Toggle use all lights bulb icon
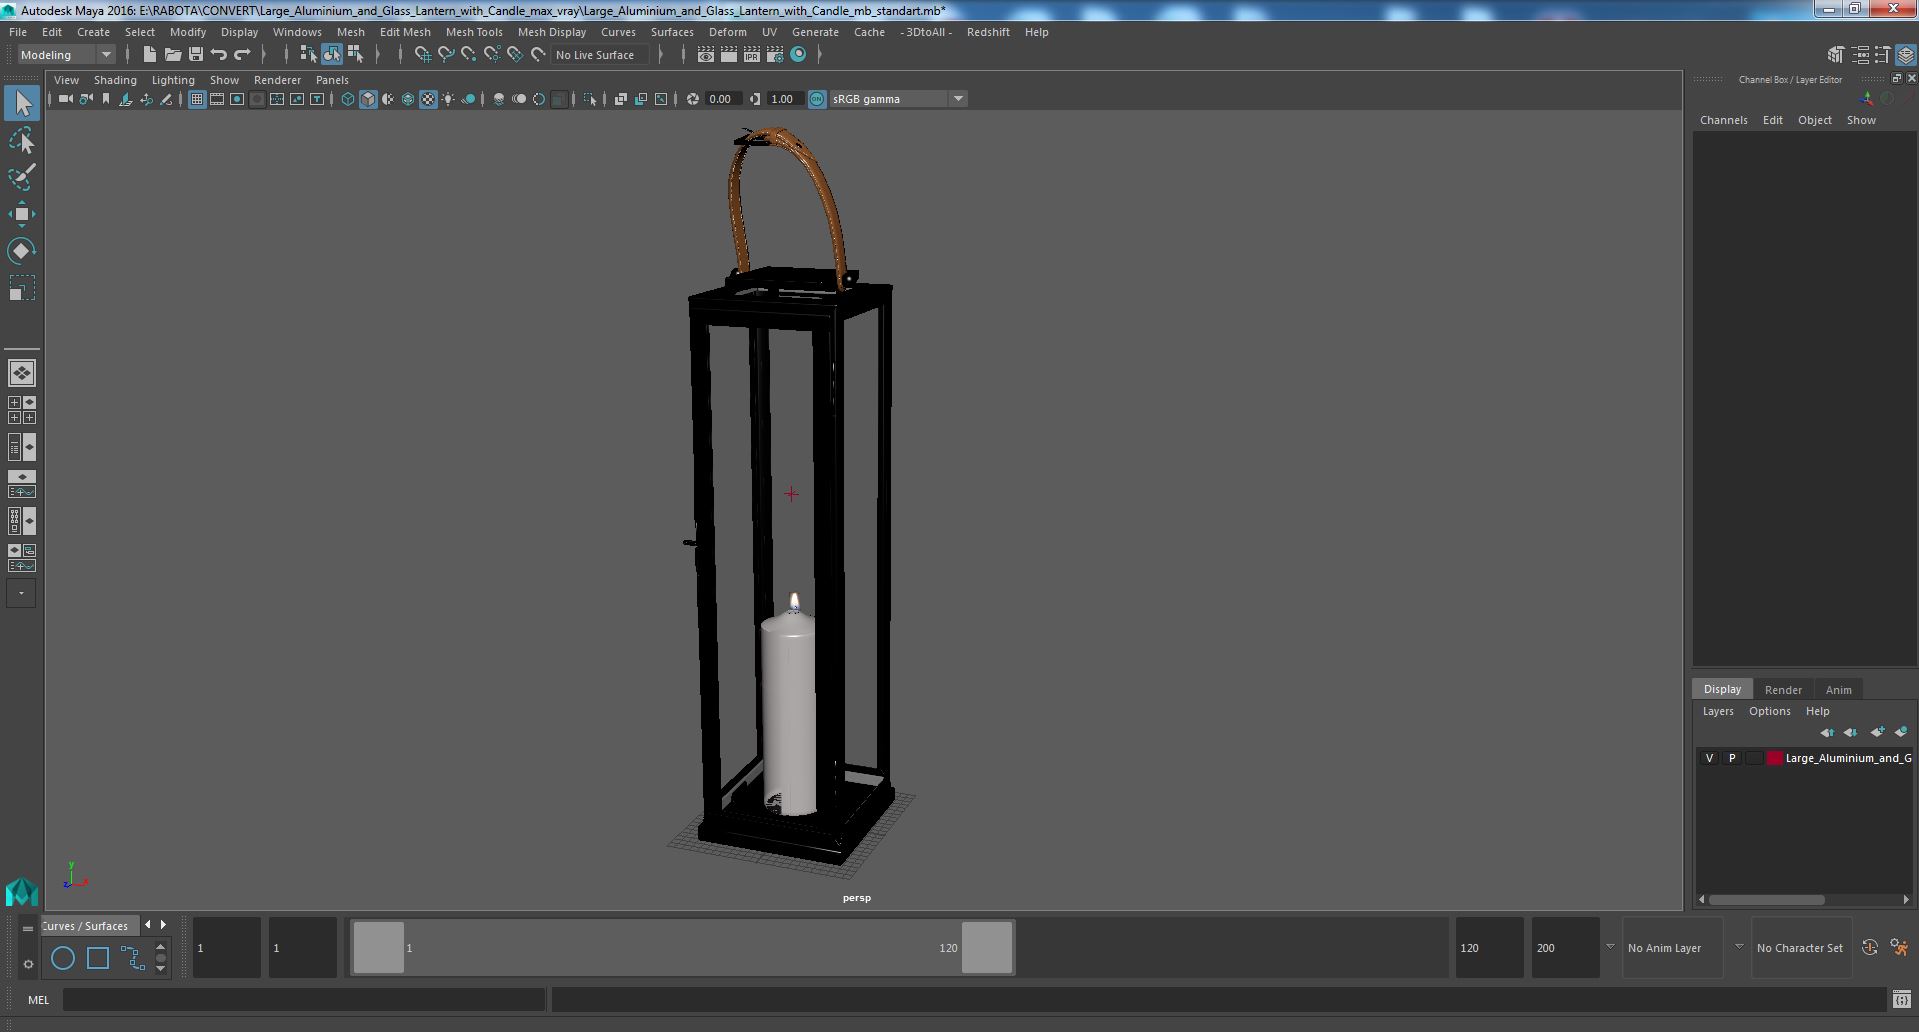This screenshot has width=1919, height=1032. click(448, 99)
